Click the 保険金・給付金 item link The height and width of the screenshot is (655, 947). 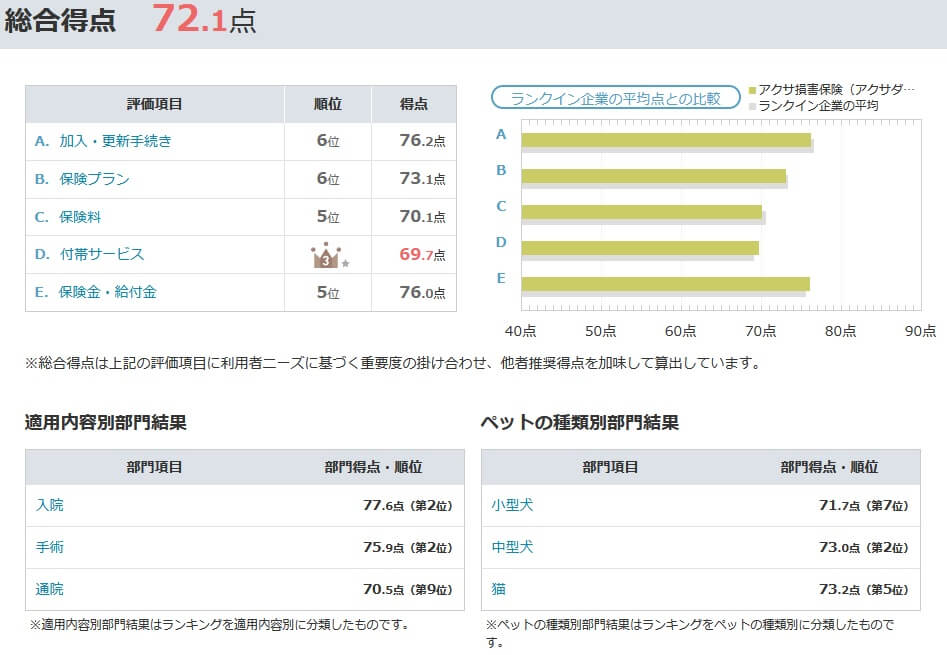tap(108, 292)
